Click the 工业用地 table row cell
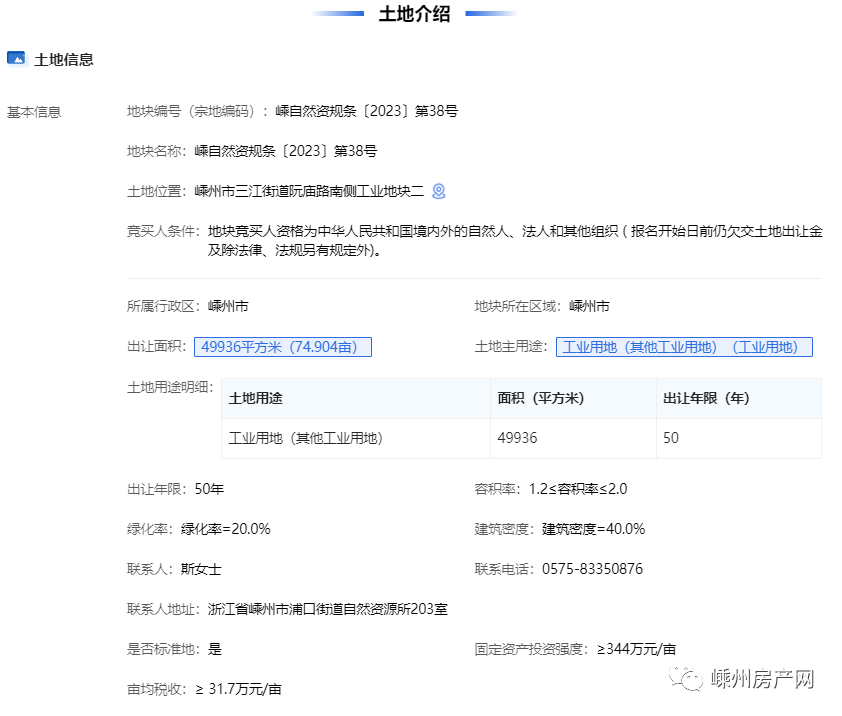The width and height of the screenshot is (842, 716). 306,438
